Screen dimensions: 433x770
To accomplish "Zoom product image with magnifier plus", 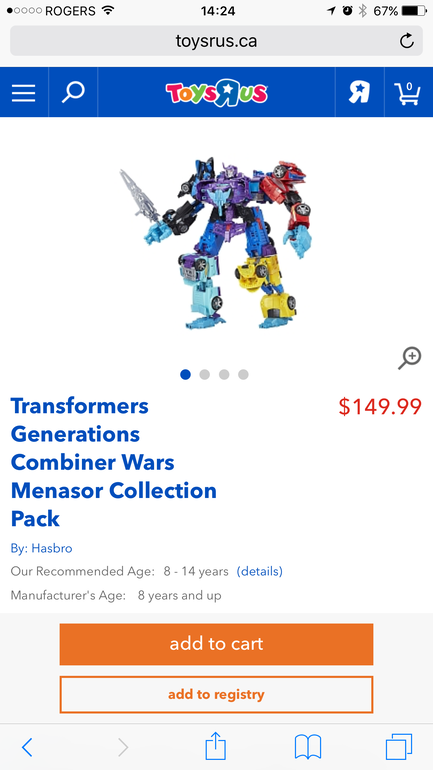I will [409, 358].
